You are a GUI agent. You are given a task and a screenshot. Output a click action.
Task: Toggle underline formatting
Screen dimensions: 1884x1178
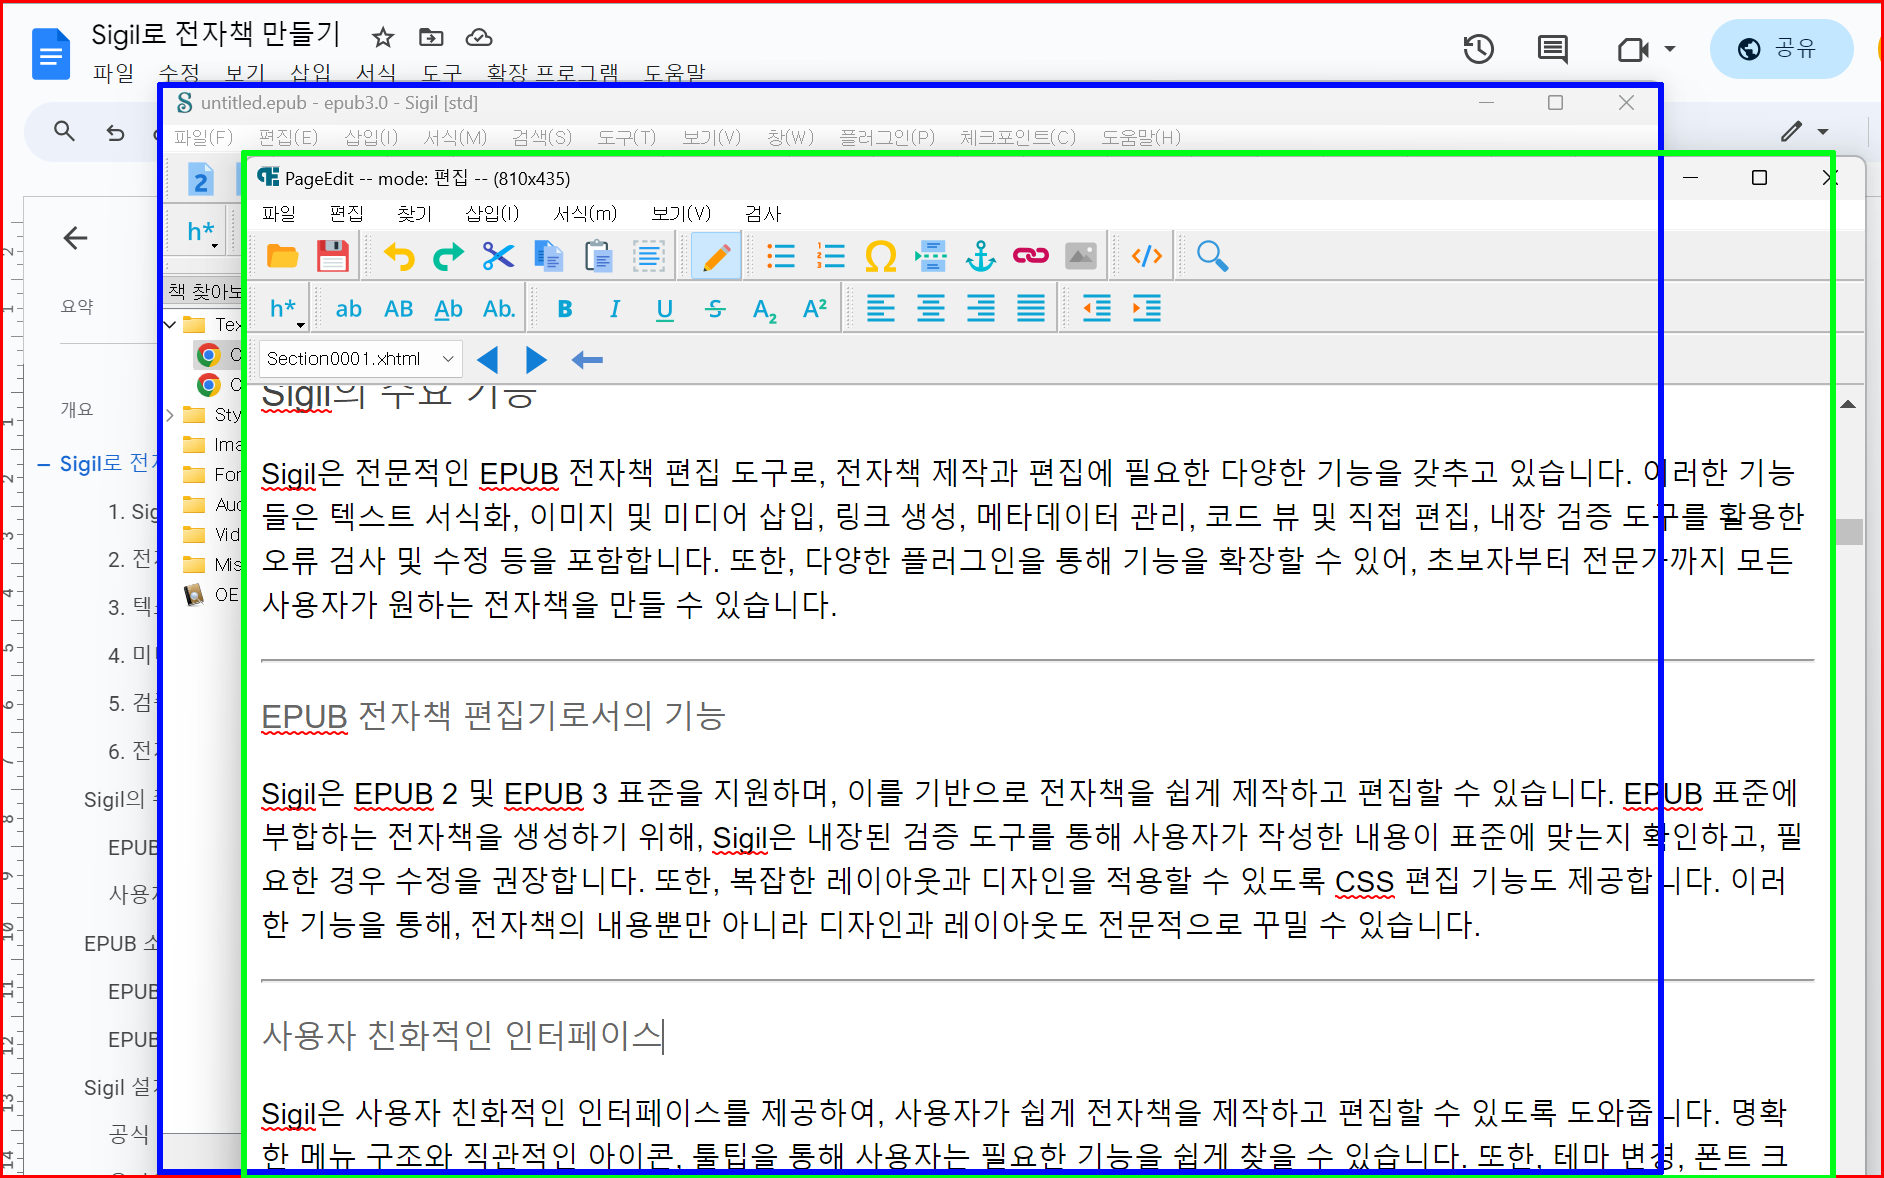coord(665,309)
